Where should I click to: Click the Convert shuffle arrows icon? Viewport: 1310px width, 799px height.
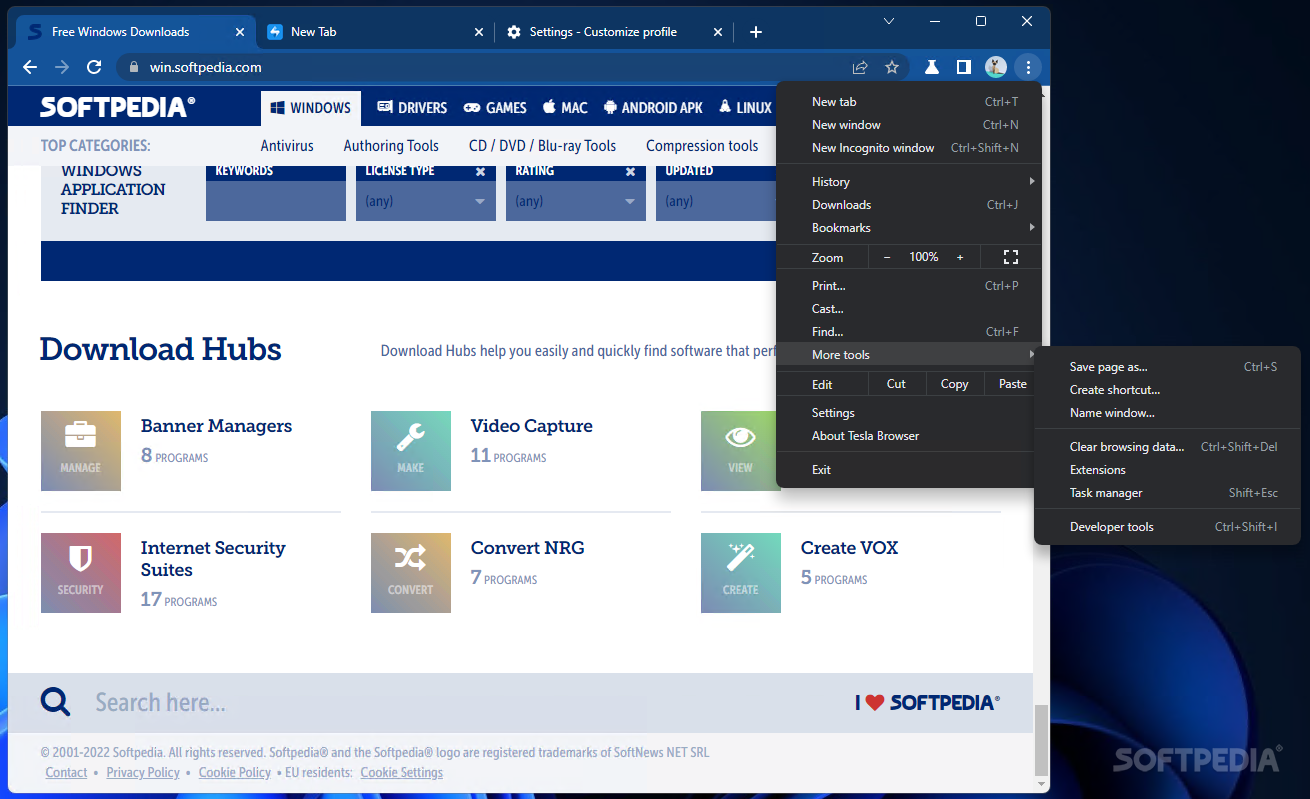point(411,573)
